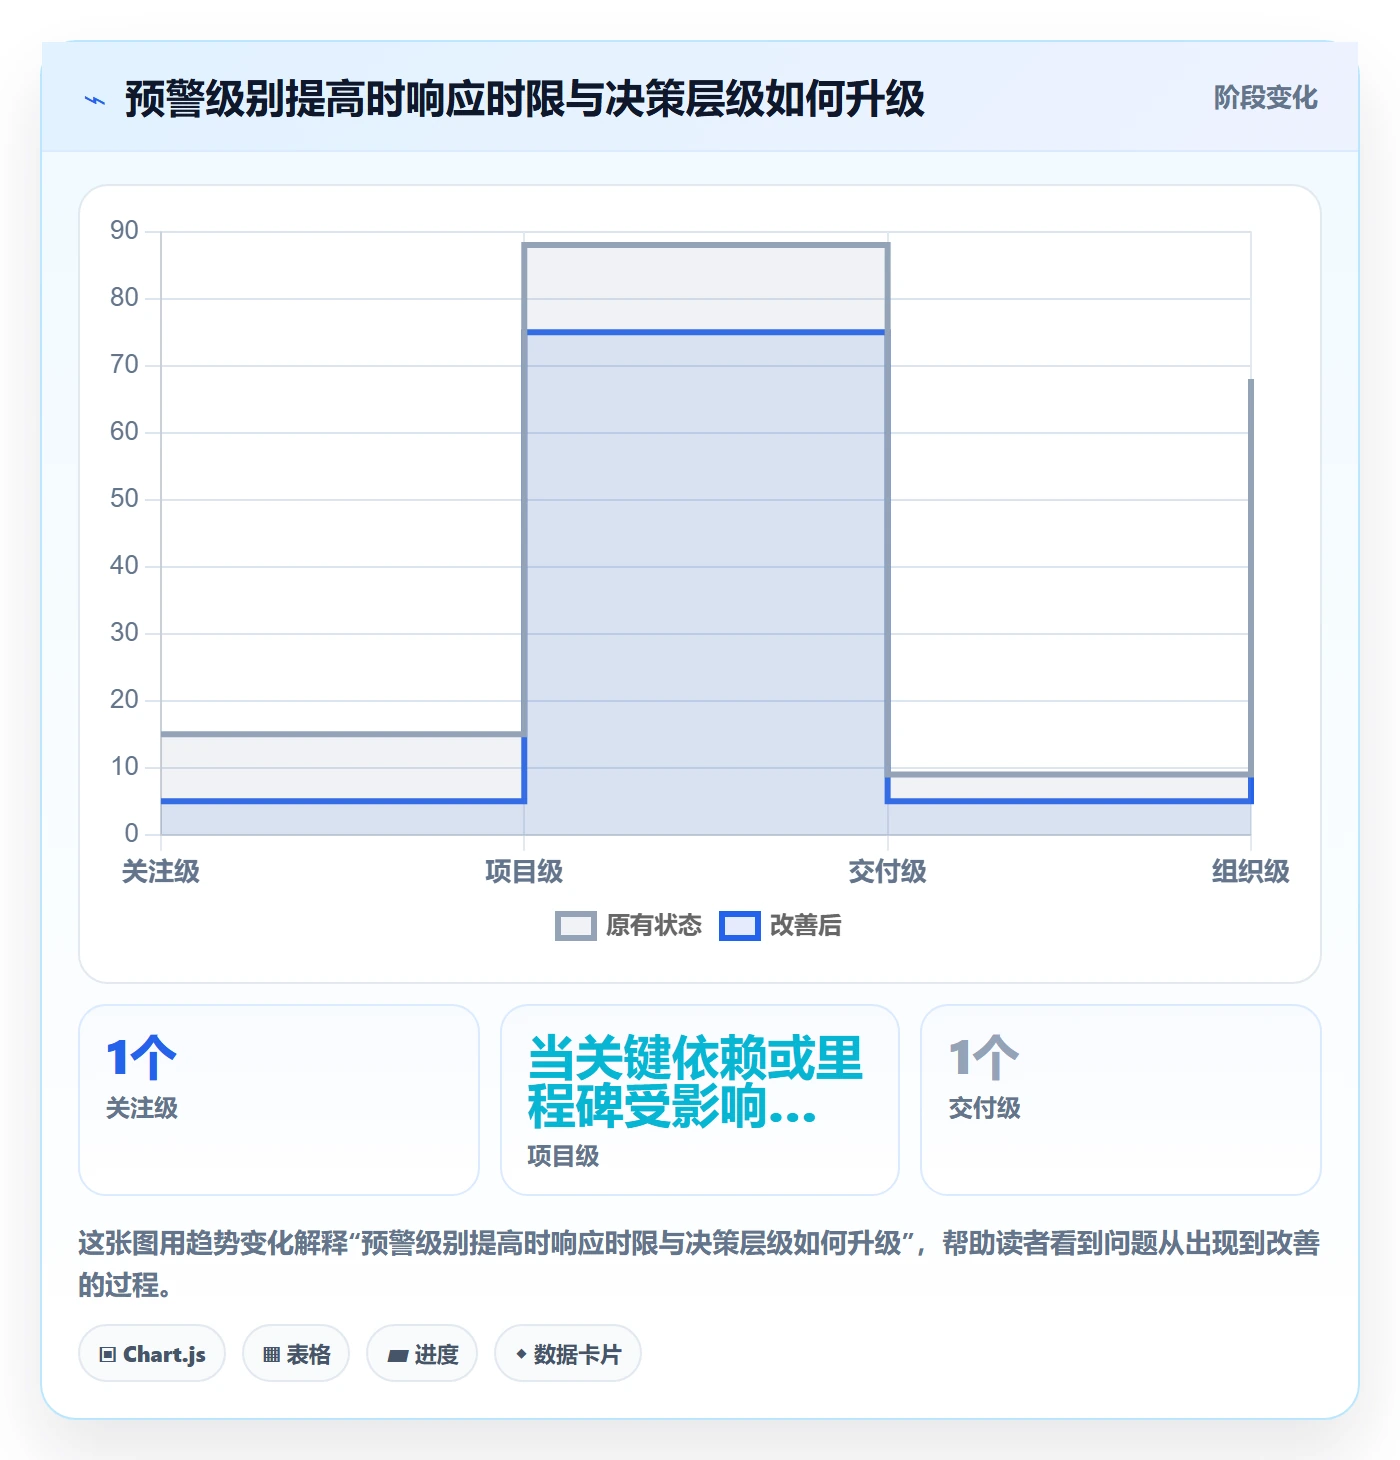Click the table grid icon in 表格 tag
The image size is (1400, 1460).
pyautogui.click(x=271, y=1354)
